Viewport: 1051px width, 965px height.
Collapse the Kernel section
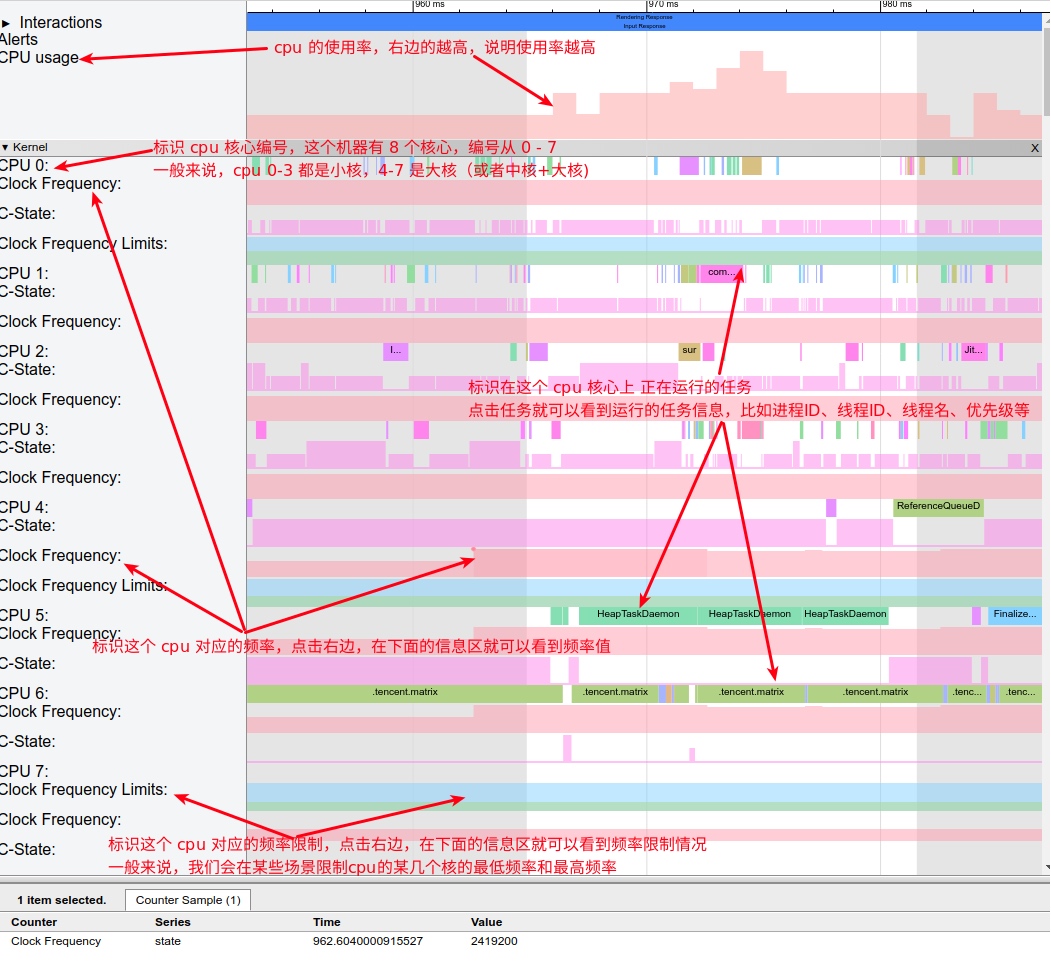tap(6, 147)
